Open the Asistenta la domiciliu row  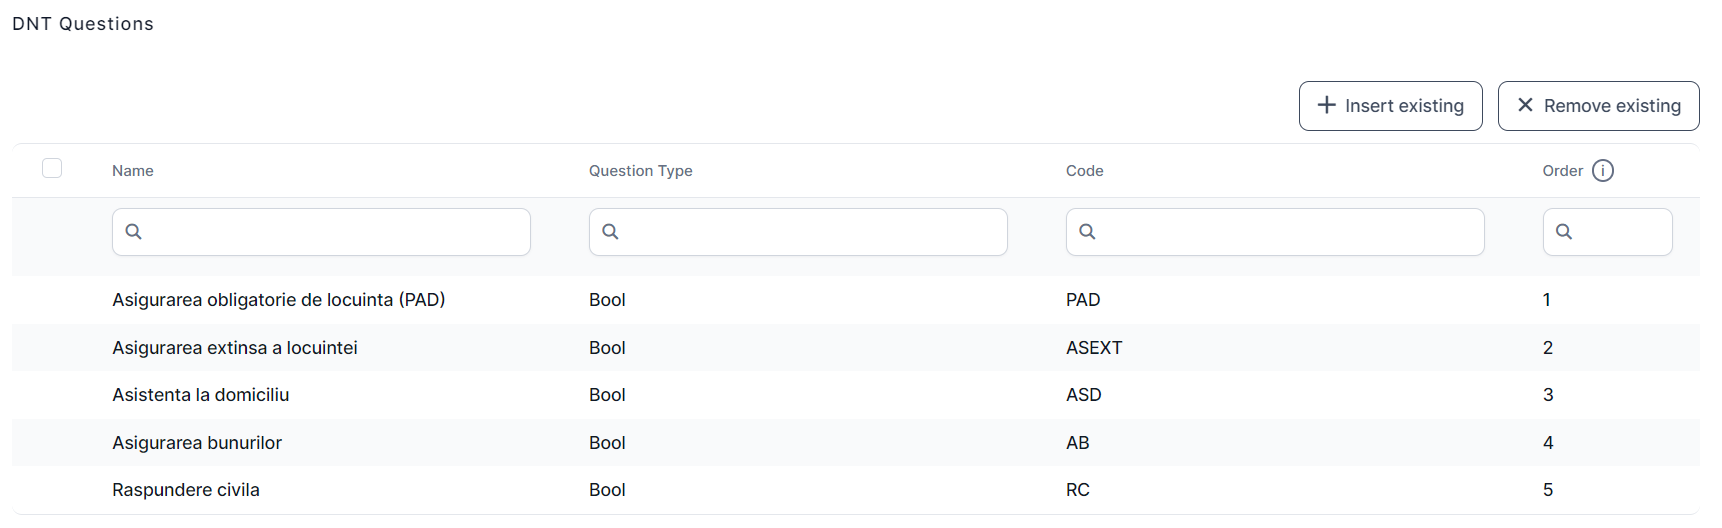200,395
